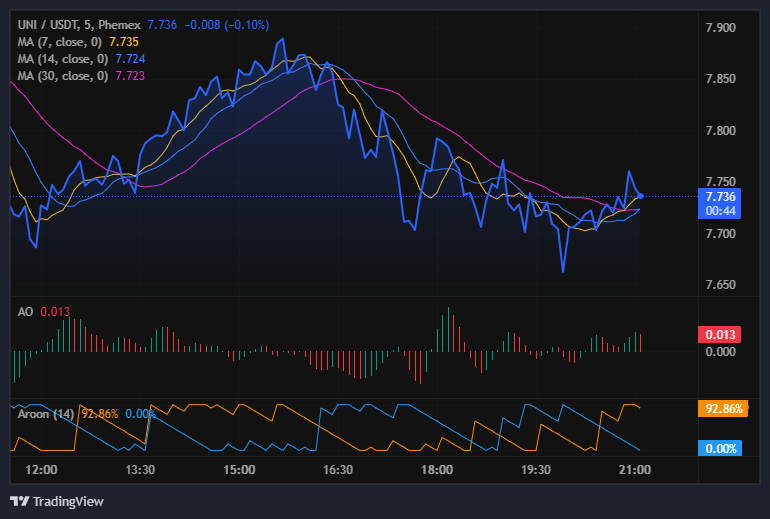Click the MA (7, close, 0) legend
The height and width of the screenshot is (519, 770).
pos(59,42)
